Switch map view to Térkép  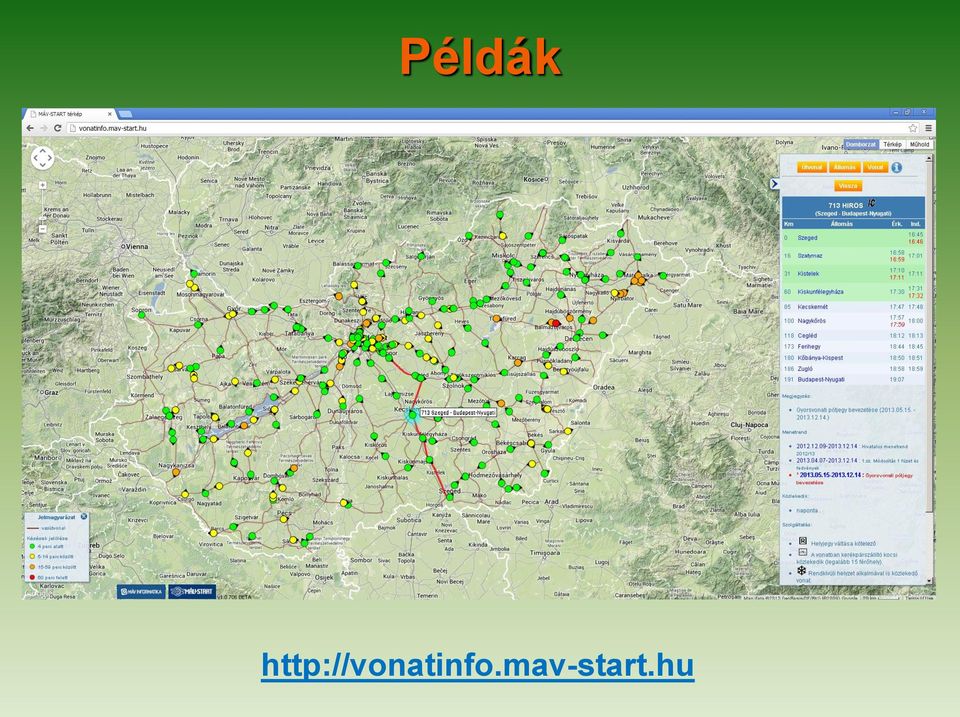tap(892, 144)
